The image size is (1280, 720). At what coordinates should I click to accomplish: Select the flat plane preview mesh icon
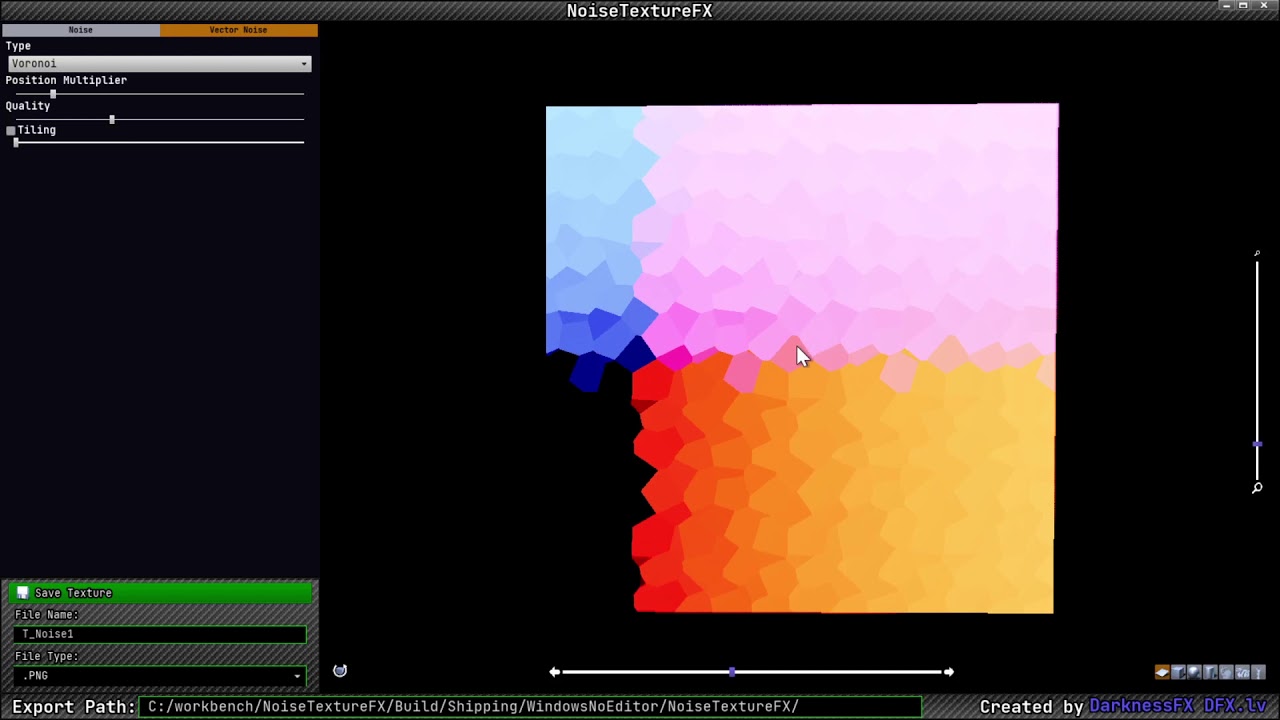click(1162, 672)
